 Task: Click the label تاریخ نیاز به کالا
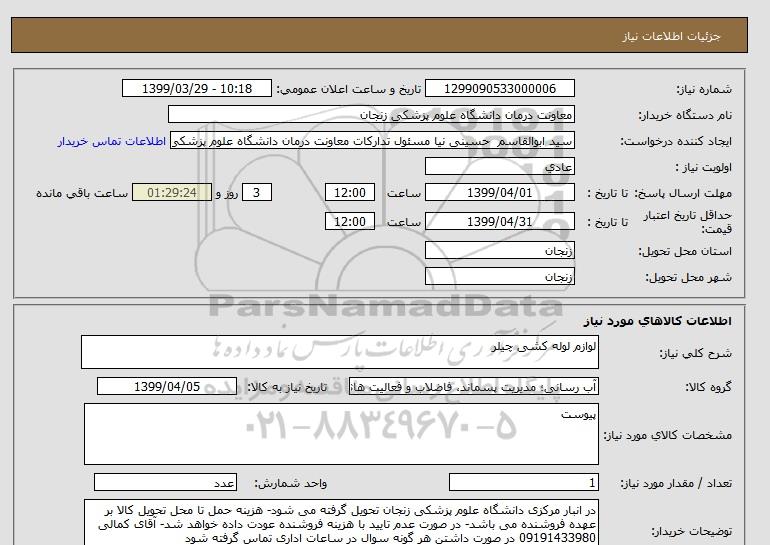tap(287, 387)
